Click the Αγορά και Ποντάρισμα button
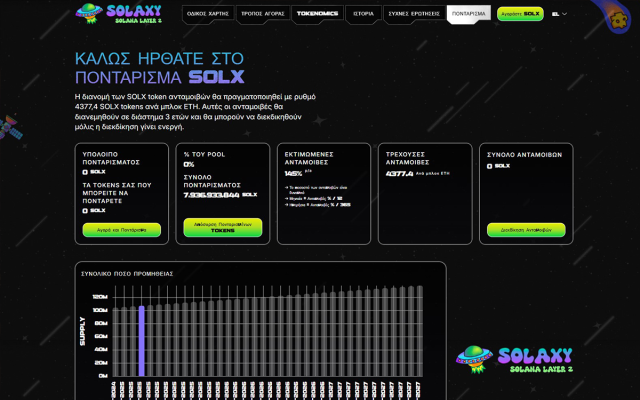640x400 pixels. 121,229
